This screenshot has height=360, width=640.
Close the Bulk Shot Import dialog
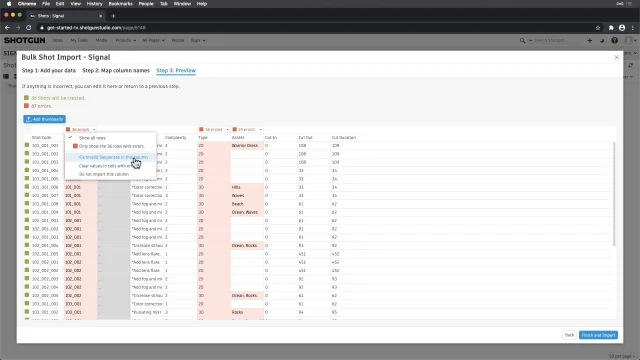pyautogui.click(x=616, y=58)
